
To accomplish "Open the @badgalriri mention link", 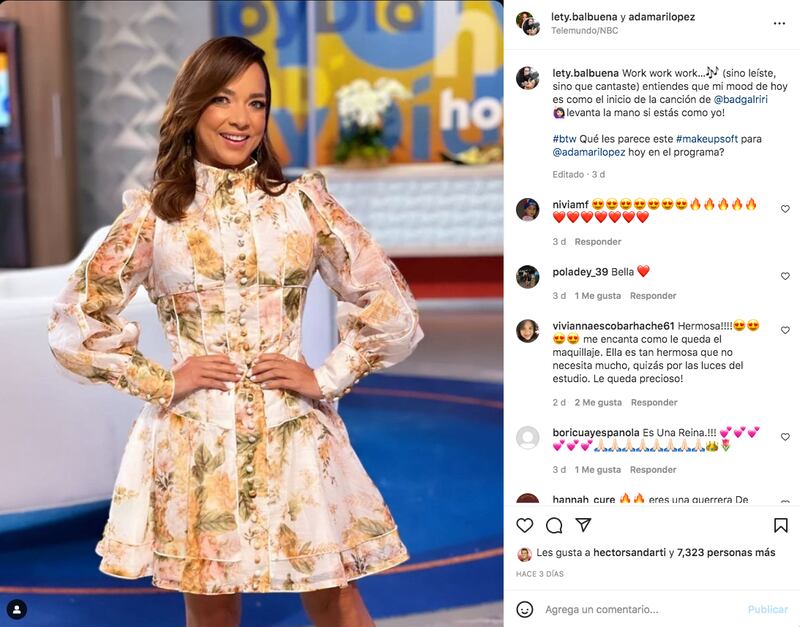I will point(740,99).
